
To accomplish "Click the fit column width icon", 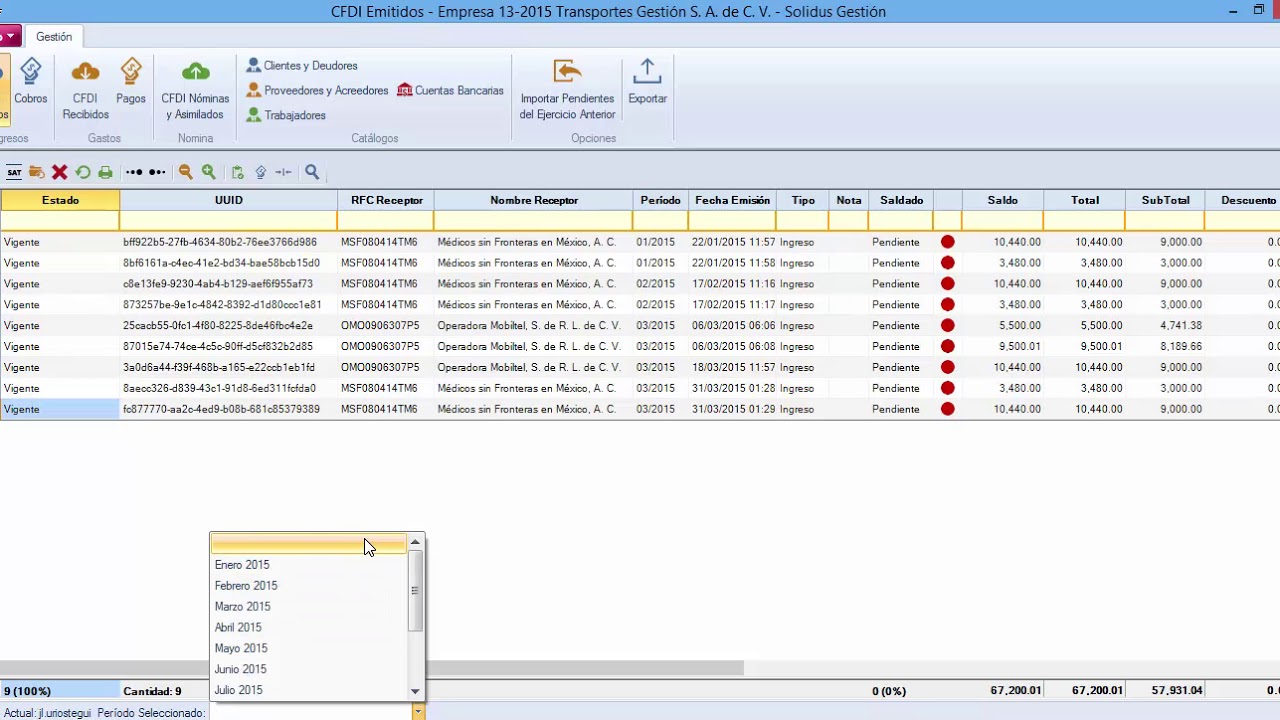I will pyautogui.click(x=283, y=172).
